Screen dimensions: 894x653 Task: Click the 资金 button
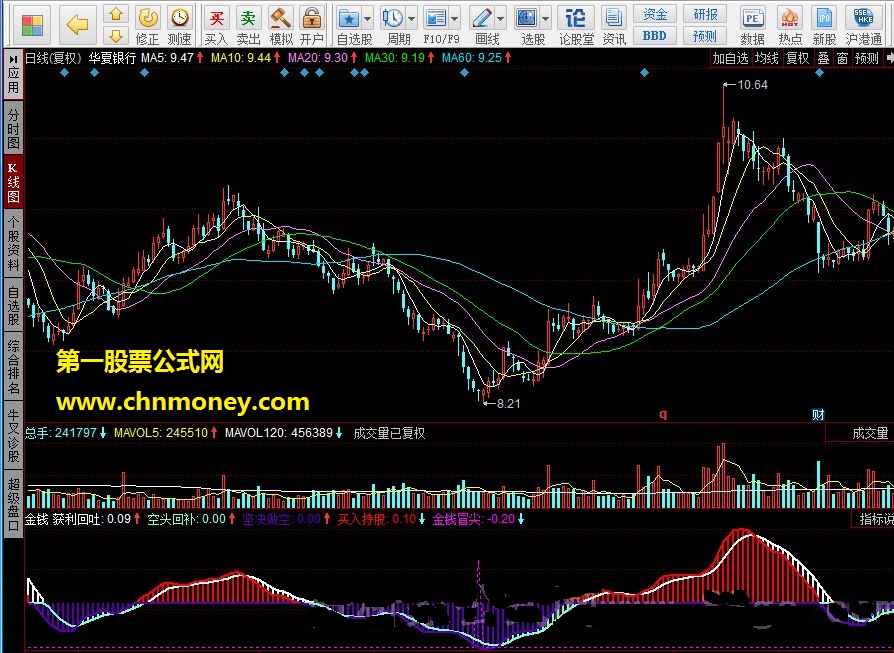655,14
